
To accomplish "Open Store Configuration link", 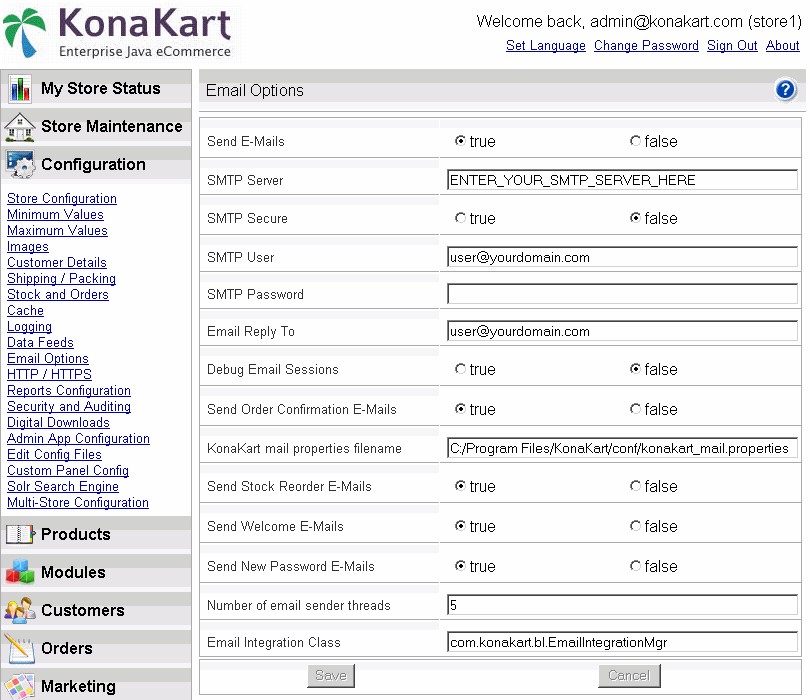I will click(61, 198).
